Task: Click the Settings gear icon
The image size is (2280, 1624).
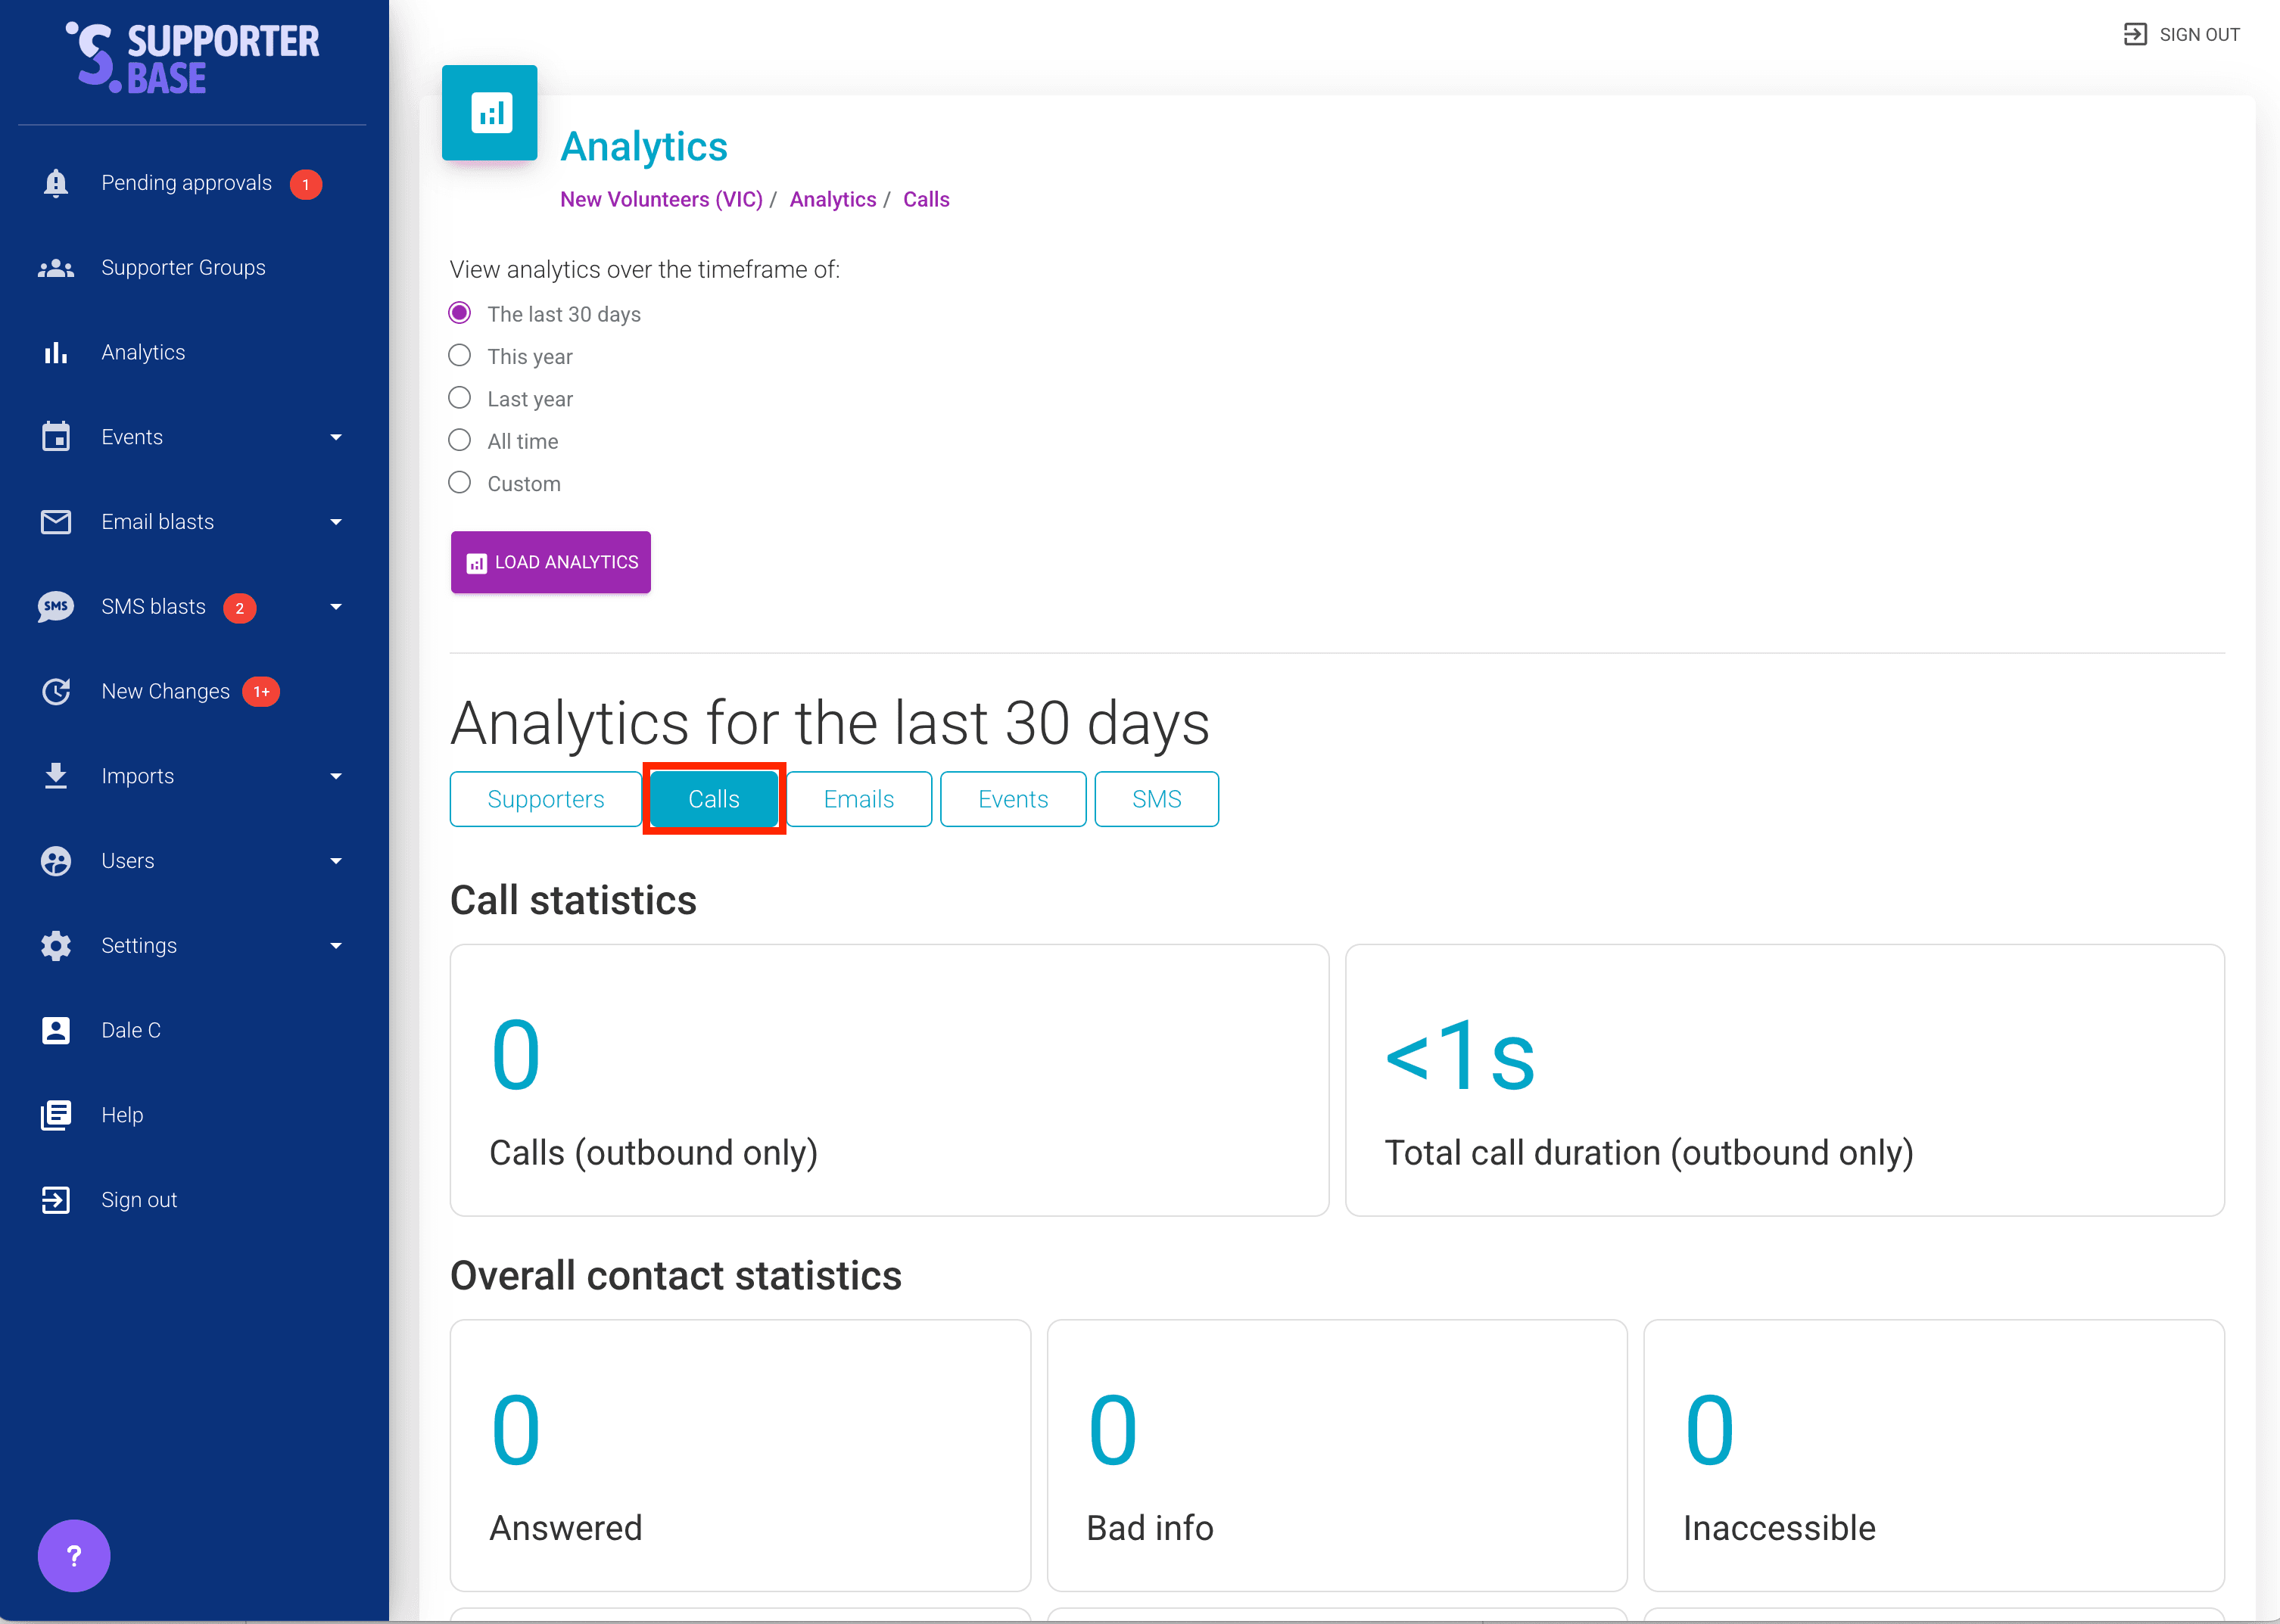Action: pyautogui.click(x=56, y=946)
